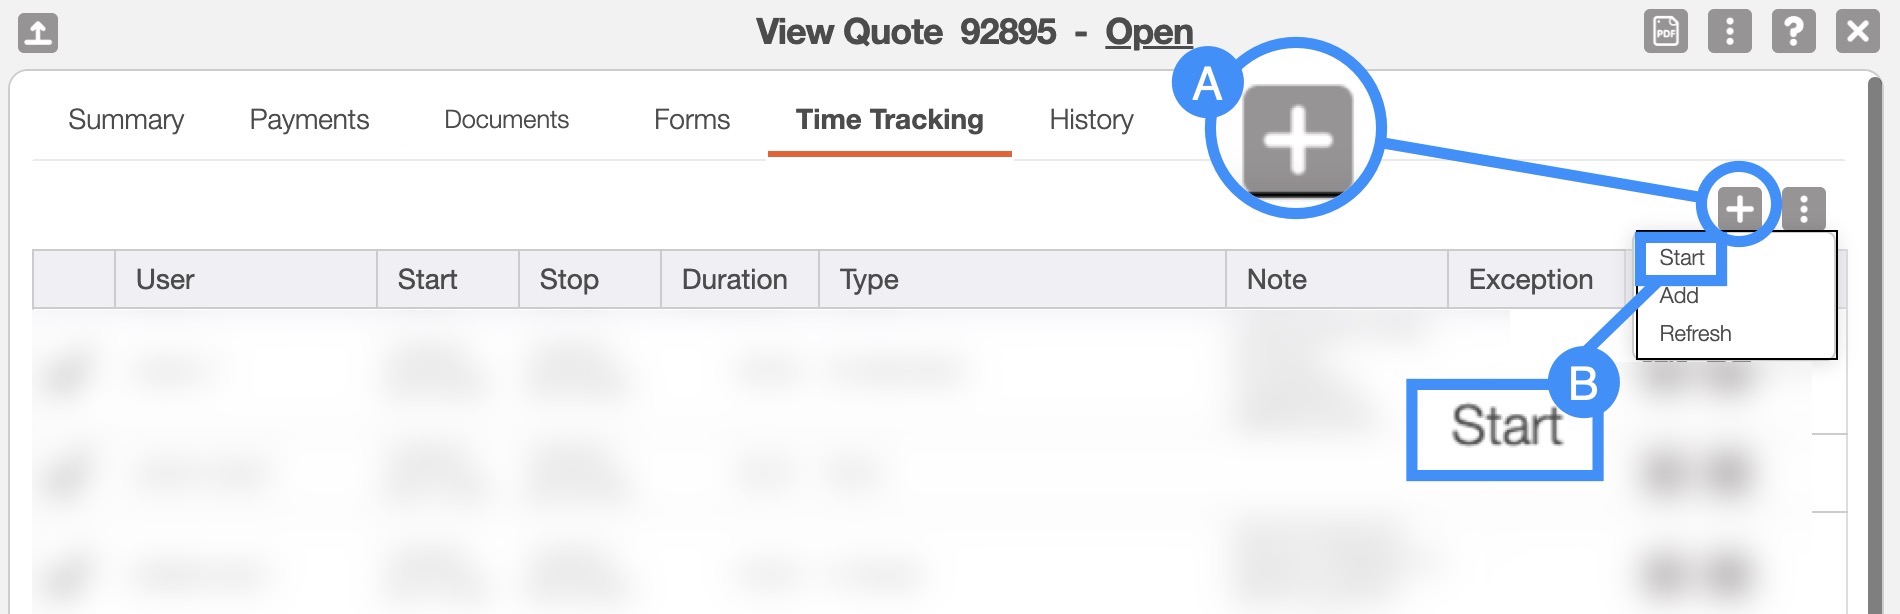
Task: Switch to the Forms tab
Action: click(x=692, y=120)
